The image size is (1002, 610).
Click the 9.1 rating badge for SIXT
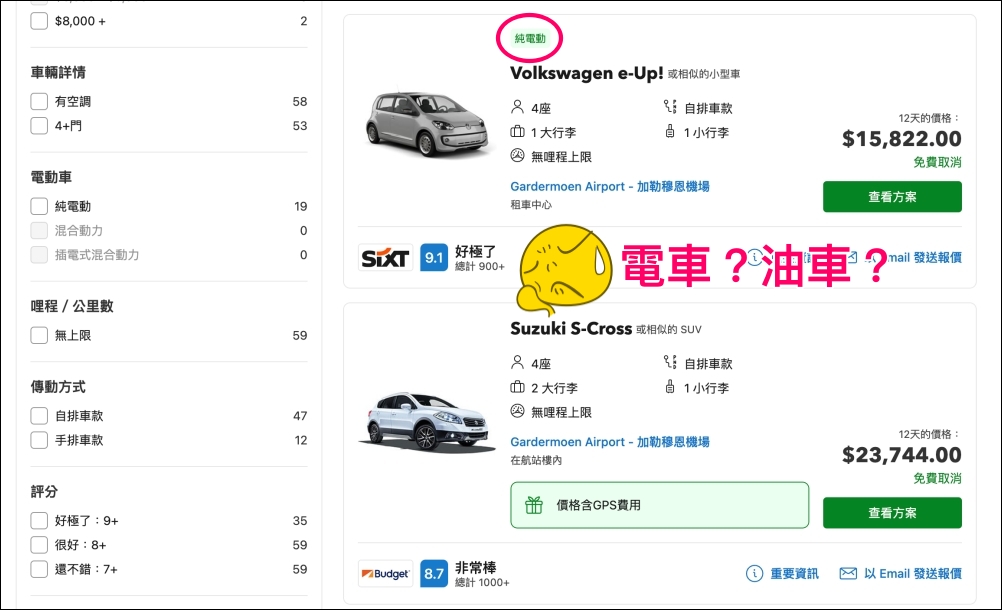[x=434, y=257]
